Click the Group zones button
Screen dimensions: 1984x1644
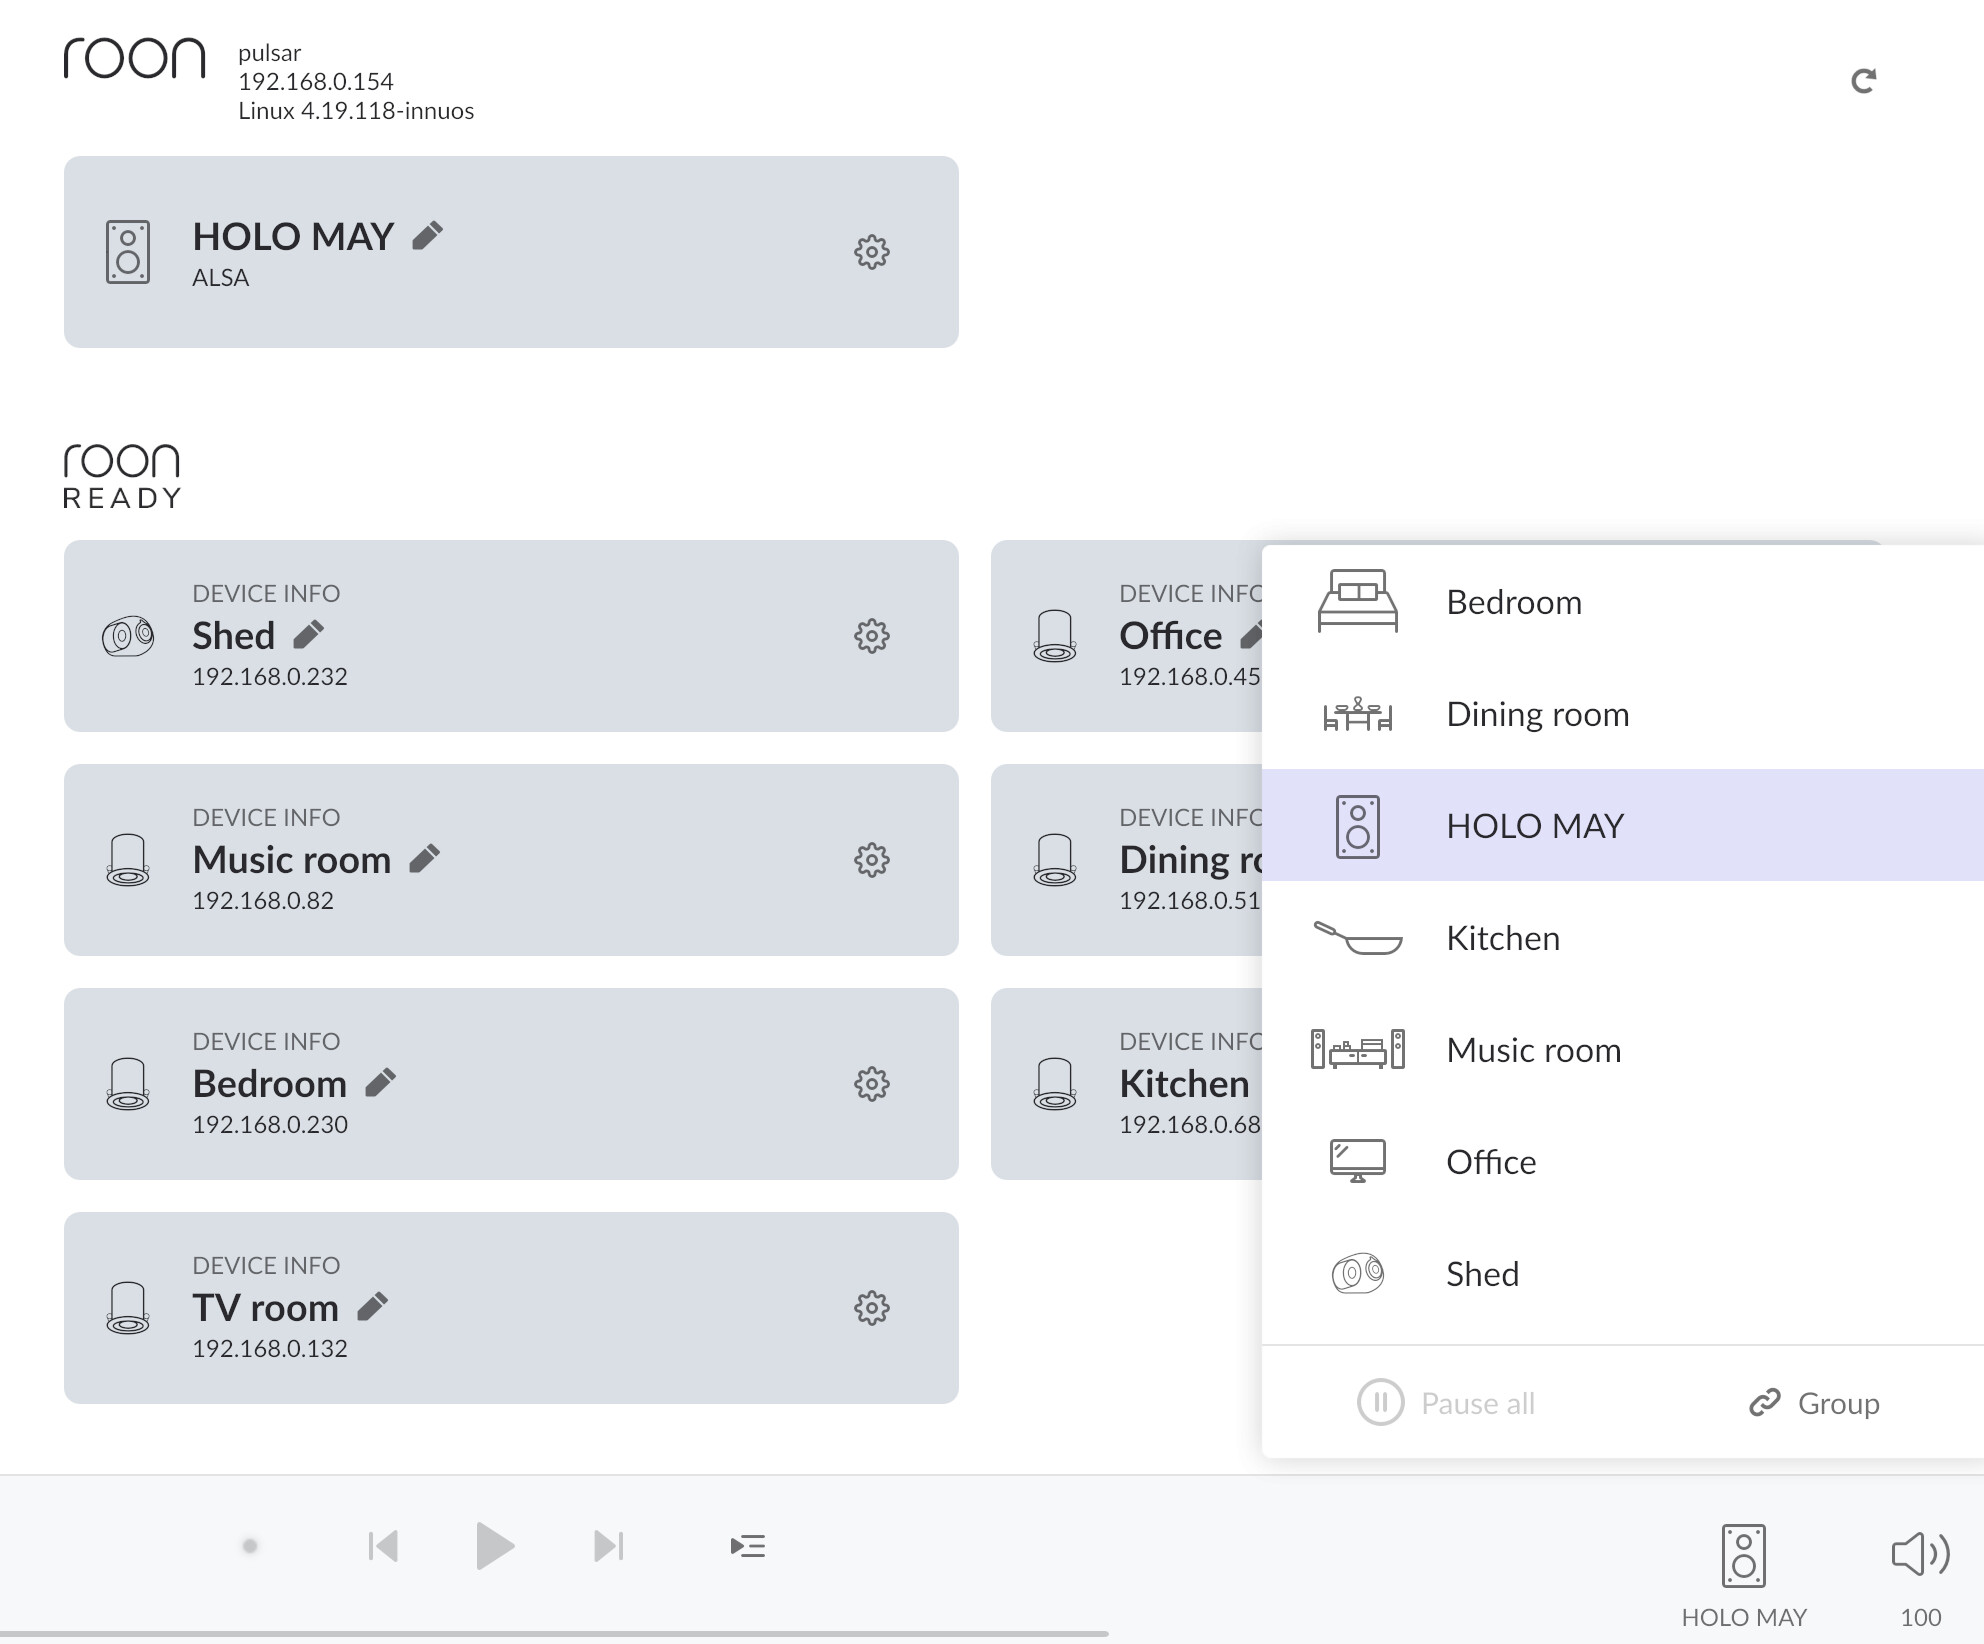(1815, 1403)
